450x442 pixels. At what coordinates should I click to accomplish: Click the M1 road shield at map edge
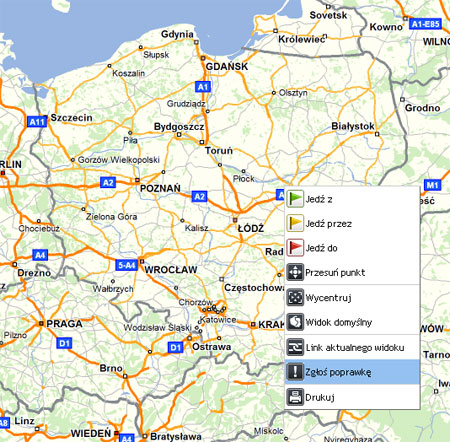432,185
